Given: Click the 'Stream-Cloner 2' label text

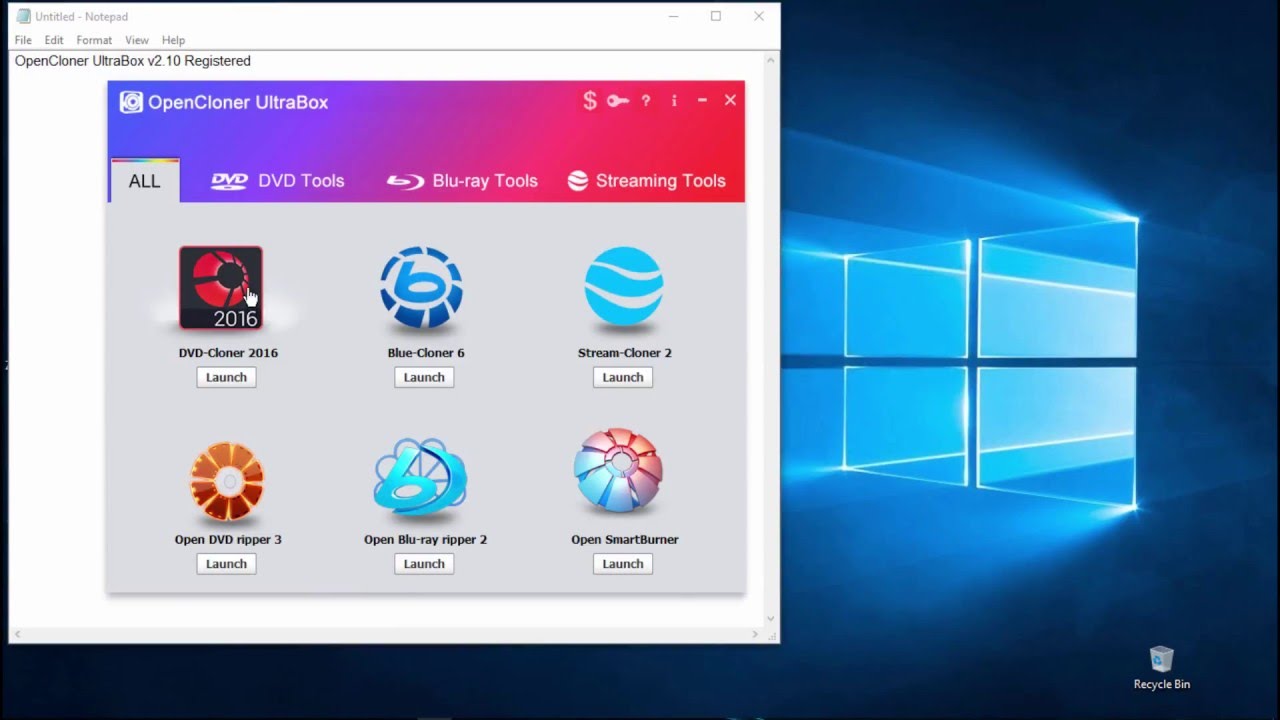Looking at the screenshot, I should tap(625, 353).
